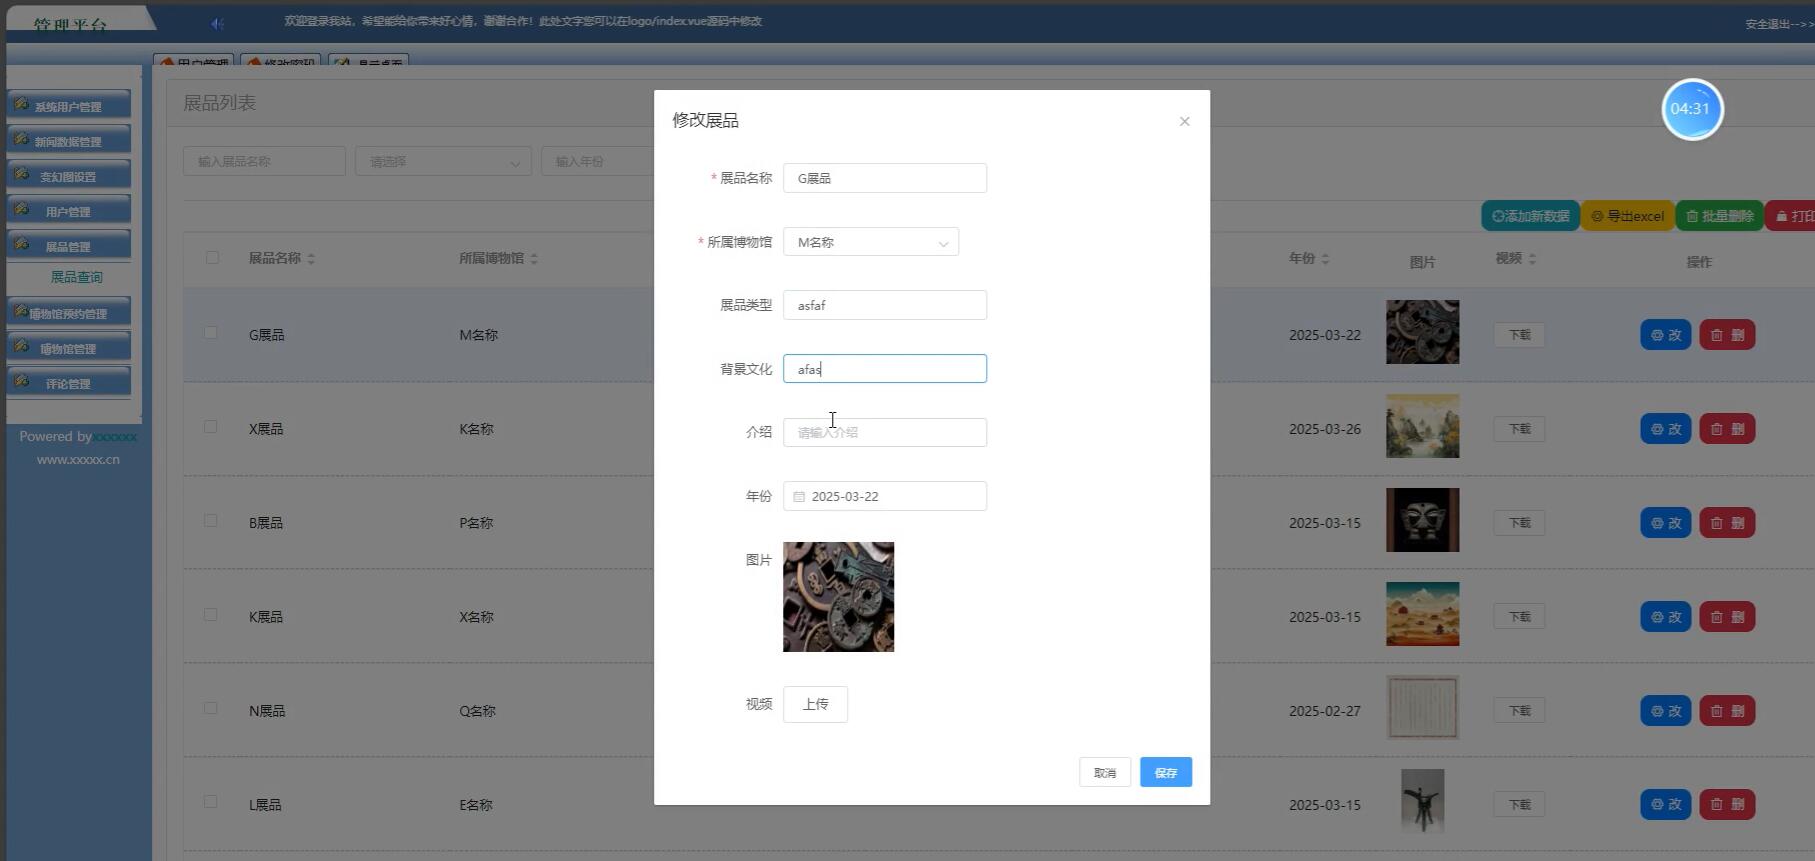This screenshot has height=861, width=1815.
Task: Open the 请选择 filter dropdown
Action: pyautogui.click(x=443, y=161)
